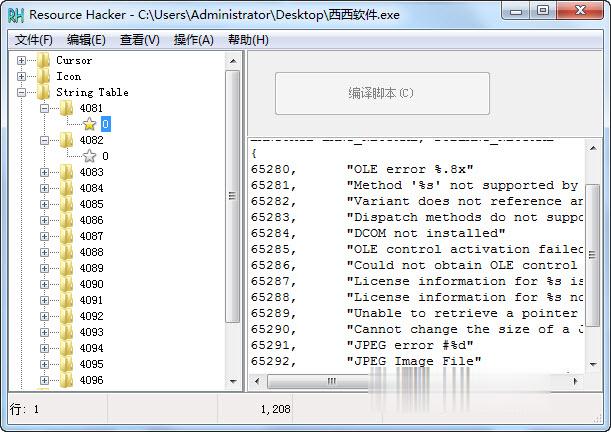Click the tree panel scroll up arrow
Viewport: 611px width, 432px height.
233,61
